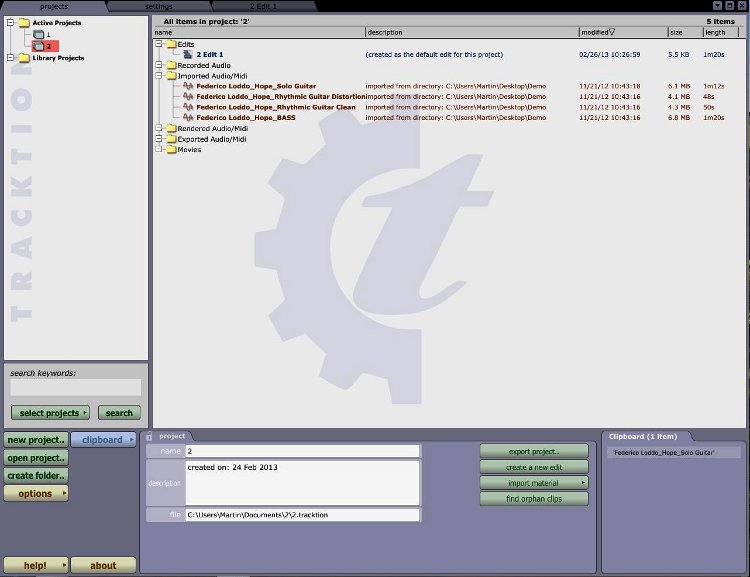Click the Rhythmic Guitar Clean waveform icon

[188, 107]
